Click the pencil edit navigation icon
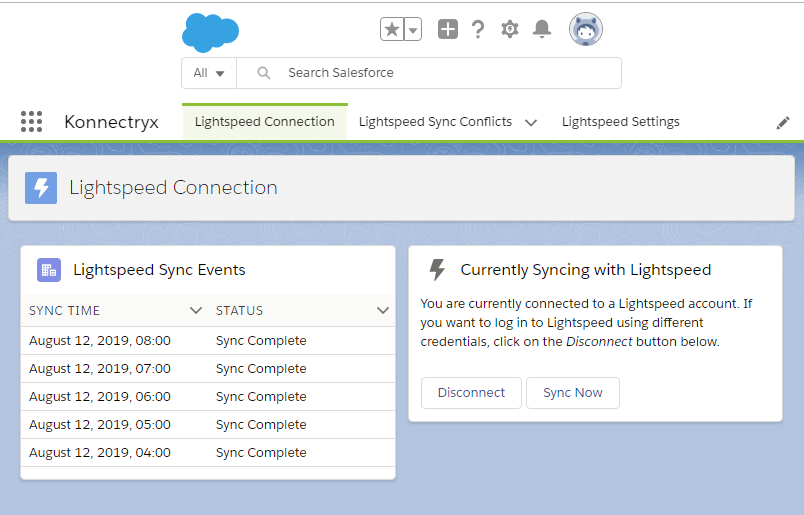The width and height of the screenshot is (804, 515). (x=783, y=122)
